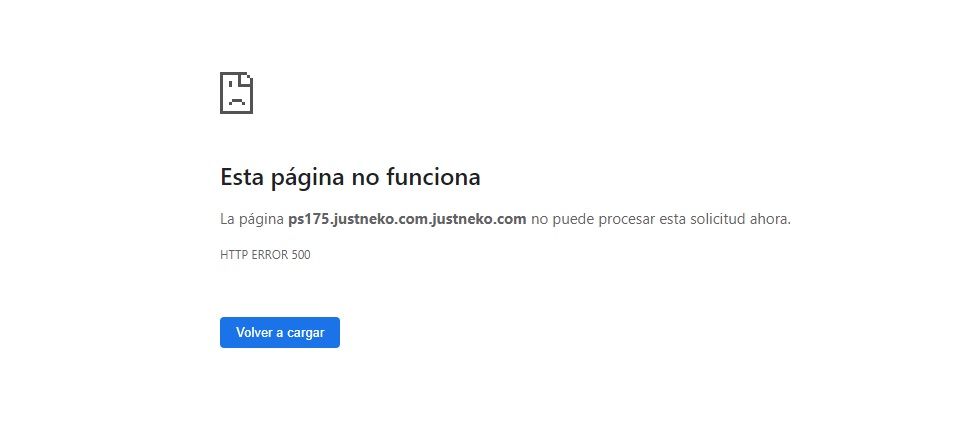Viewport: 968px width, 426px height.
Task: Click the "ps175" subdomain prefix
Action: (308, 219)
